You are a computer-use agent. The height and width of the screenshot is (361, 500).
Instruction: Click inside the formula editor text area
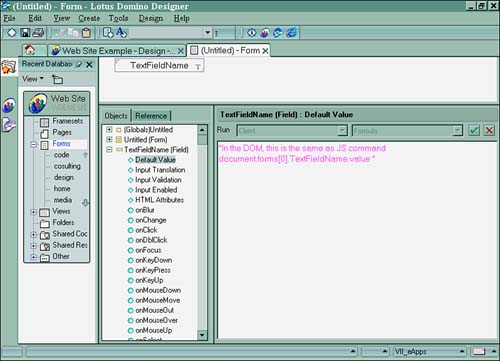(x=357, y=240)
